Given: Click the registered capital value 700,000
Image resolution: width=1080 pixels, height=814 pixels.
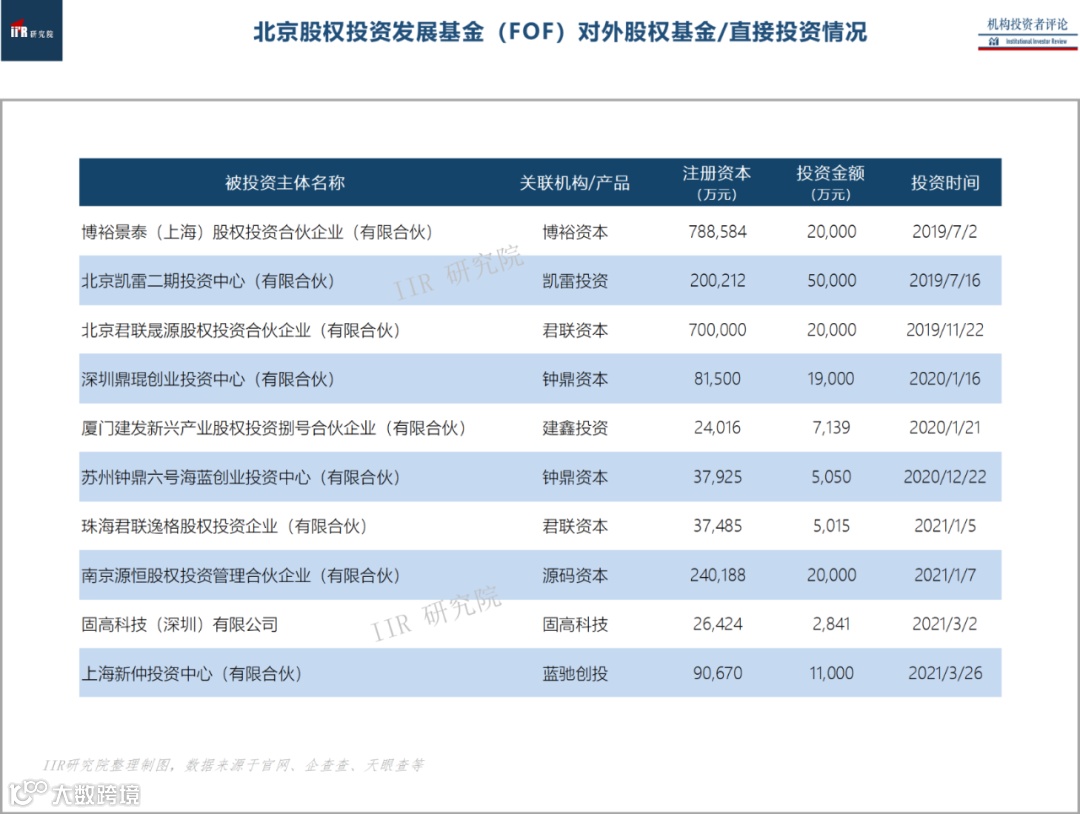Looking at the screenshot, I should pos(717,331).
